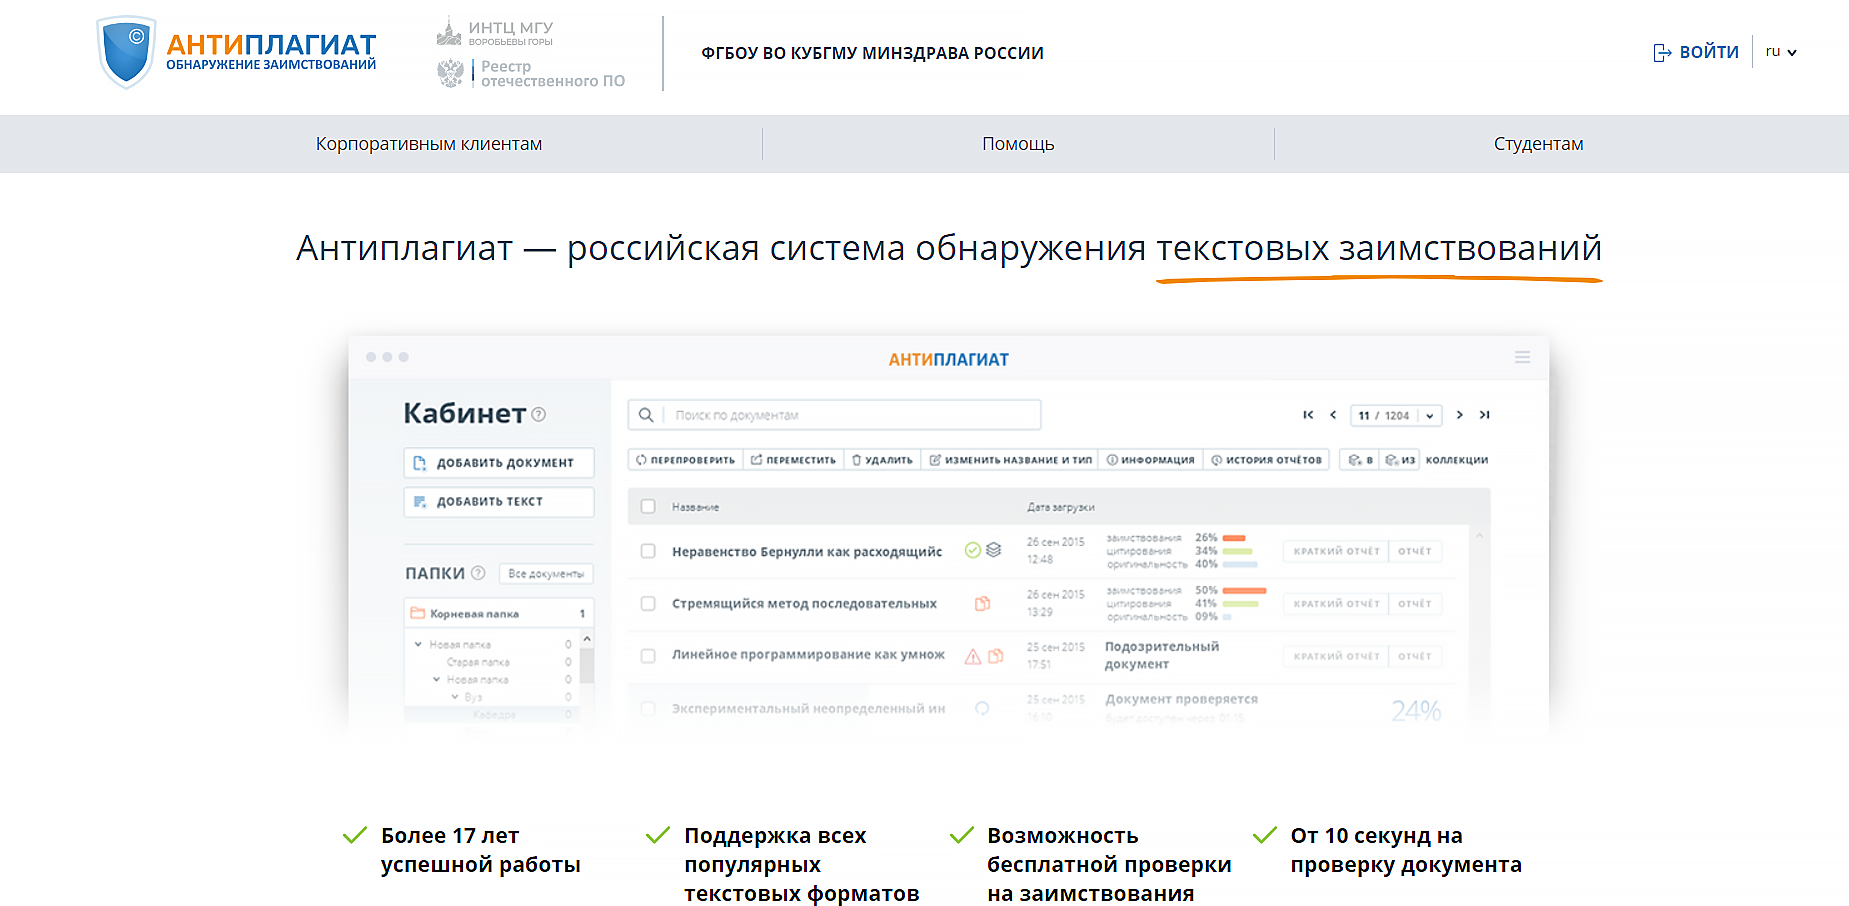Screen dimensions: 1849x906
Task: Open the ИНТЦ МГУ logo link
Action: pyautogui.click(x=495, y=33)
